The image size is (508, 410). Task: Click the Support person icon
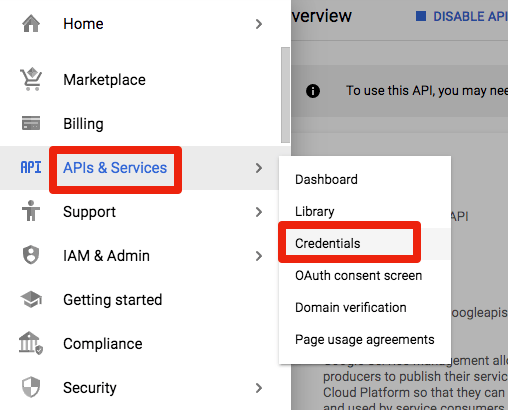tap(31, 211)
